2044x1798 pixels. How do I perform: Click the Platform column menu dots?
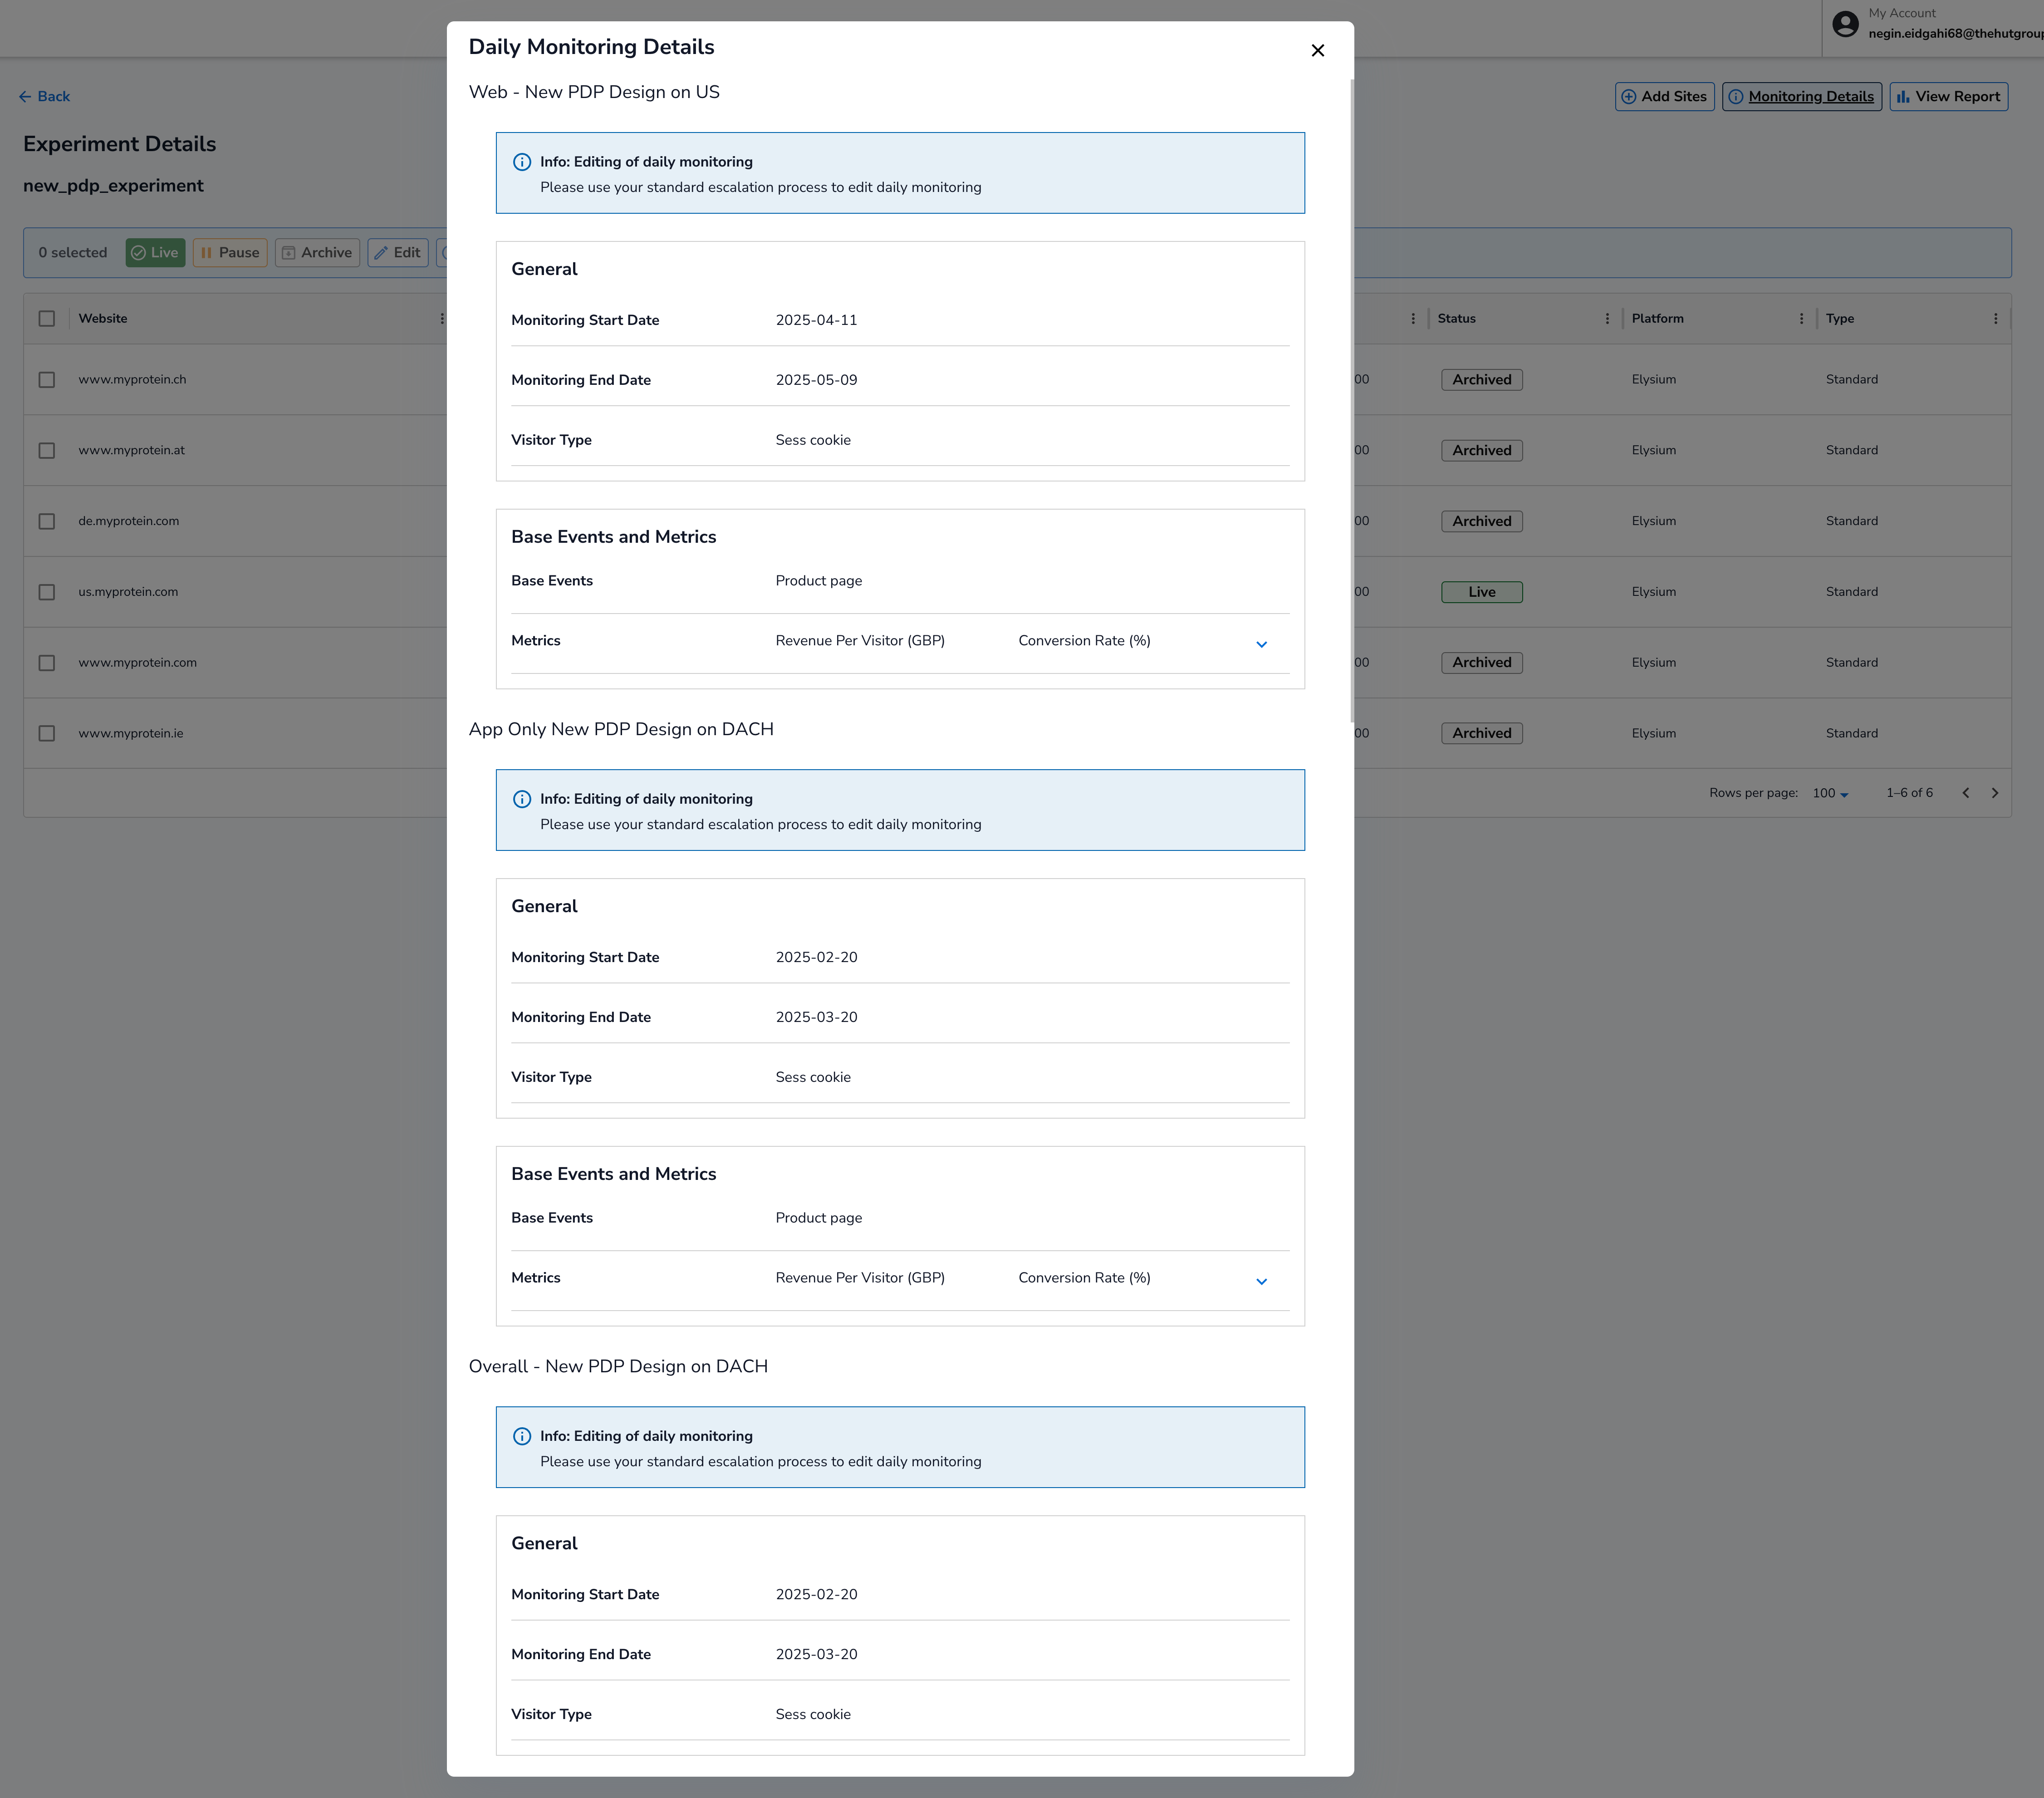[x=1801, y=319]
